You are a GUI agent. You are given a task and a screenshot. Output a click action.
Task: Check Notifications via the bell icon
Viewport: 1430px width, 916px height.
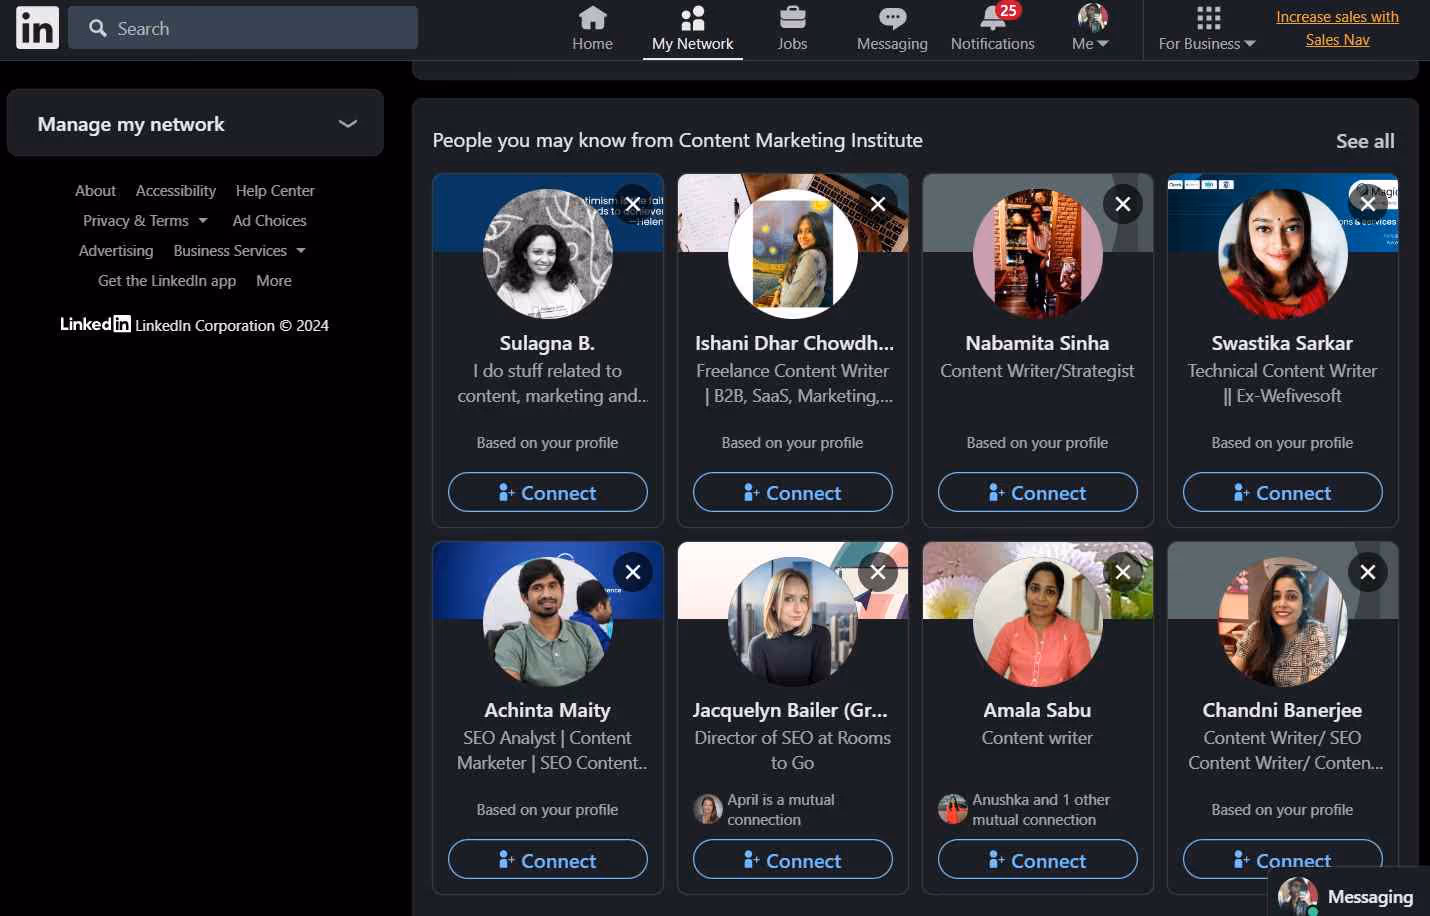tap(991, 18)
